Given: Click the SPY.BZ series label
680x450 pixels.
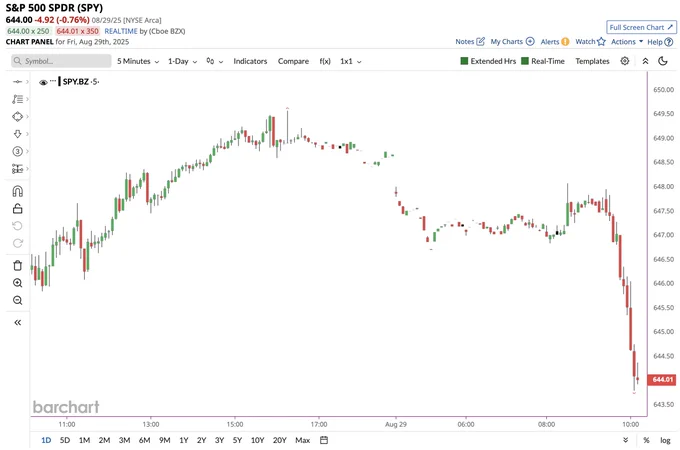Looking at the screenshot, I should (x=75, y=82).
